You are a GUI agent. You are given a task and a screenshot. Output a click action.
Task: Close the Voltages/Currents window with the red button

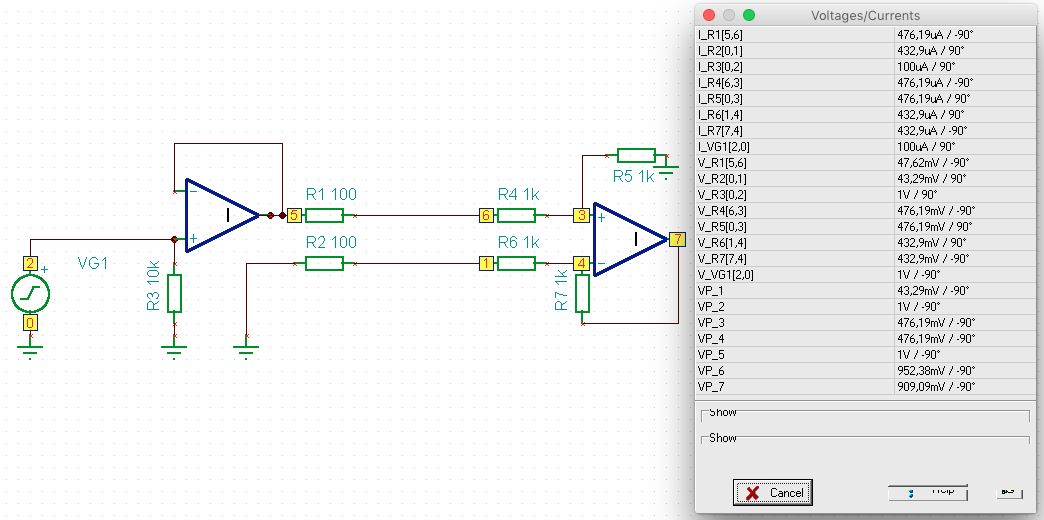pos(708,15)
